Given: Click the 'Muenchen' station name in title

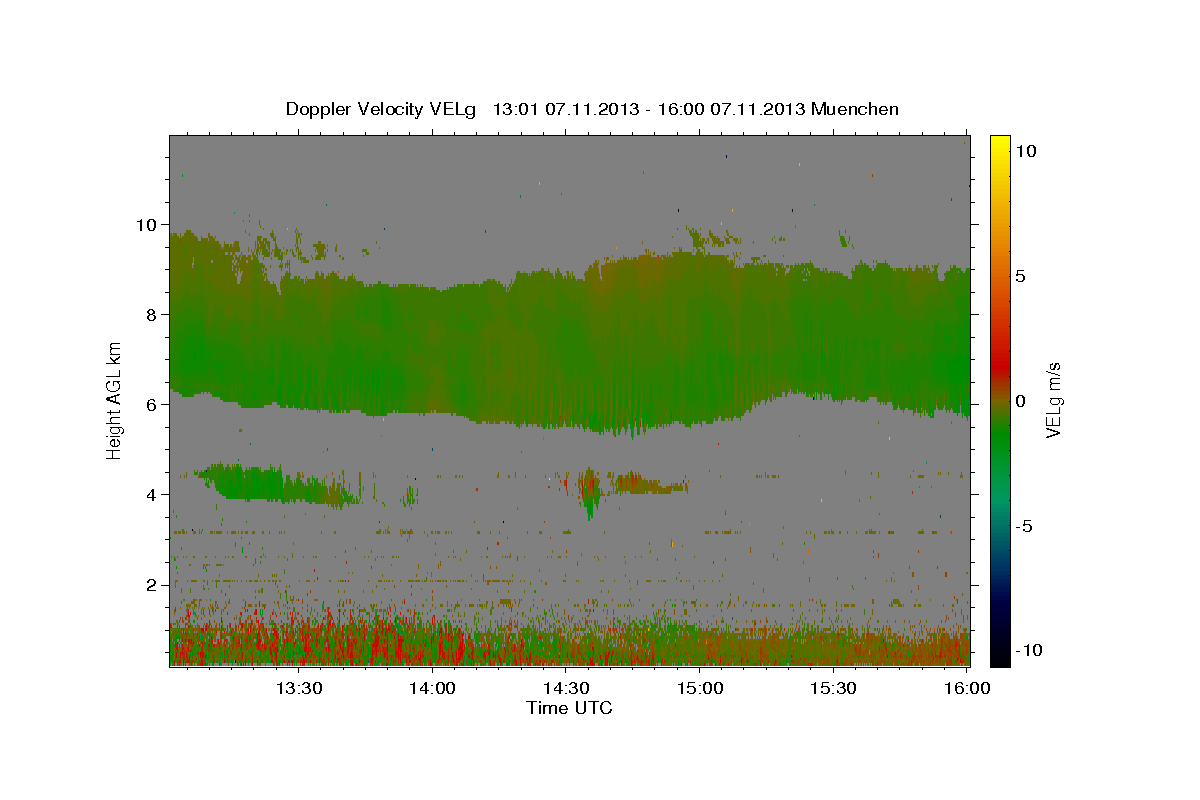Looking at the screenshot, I should pos(856,109).
